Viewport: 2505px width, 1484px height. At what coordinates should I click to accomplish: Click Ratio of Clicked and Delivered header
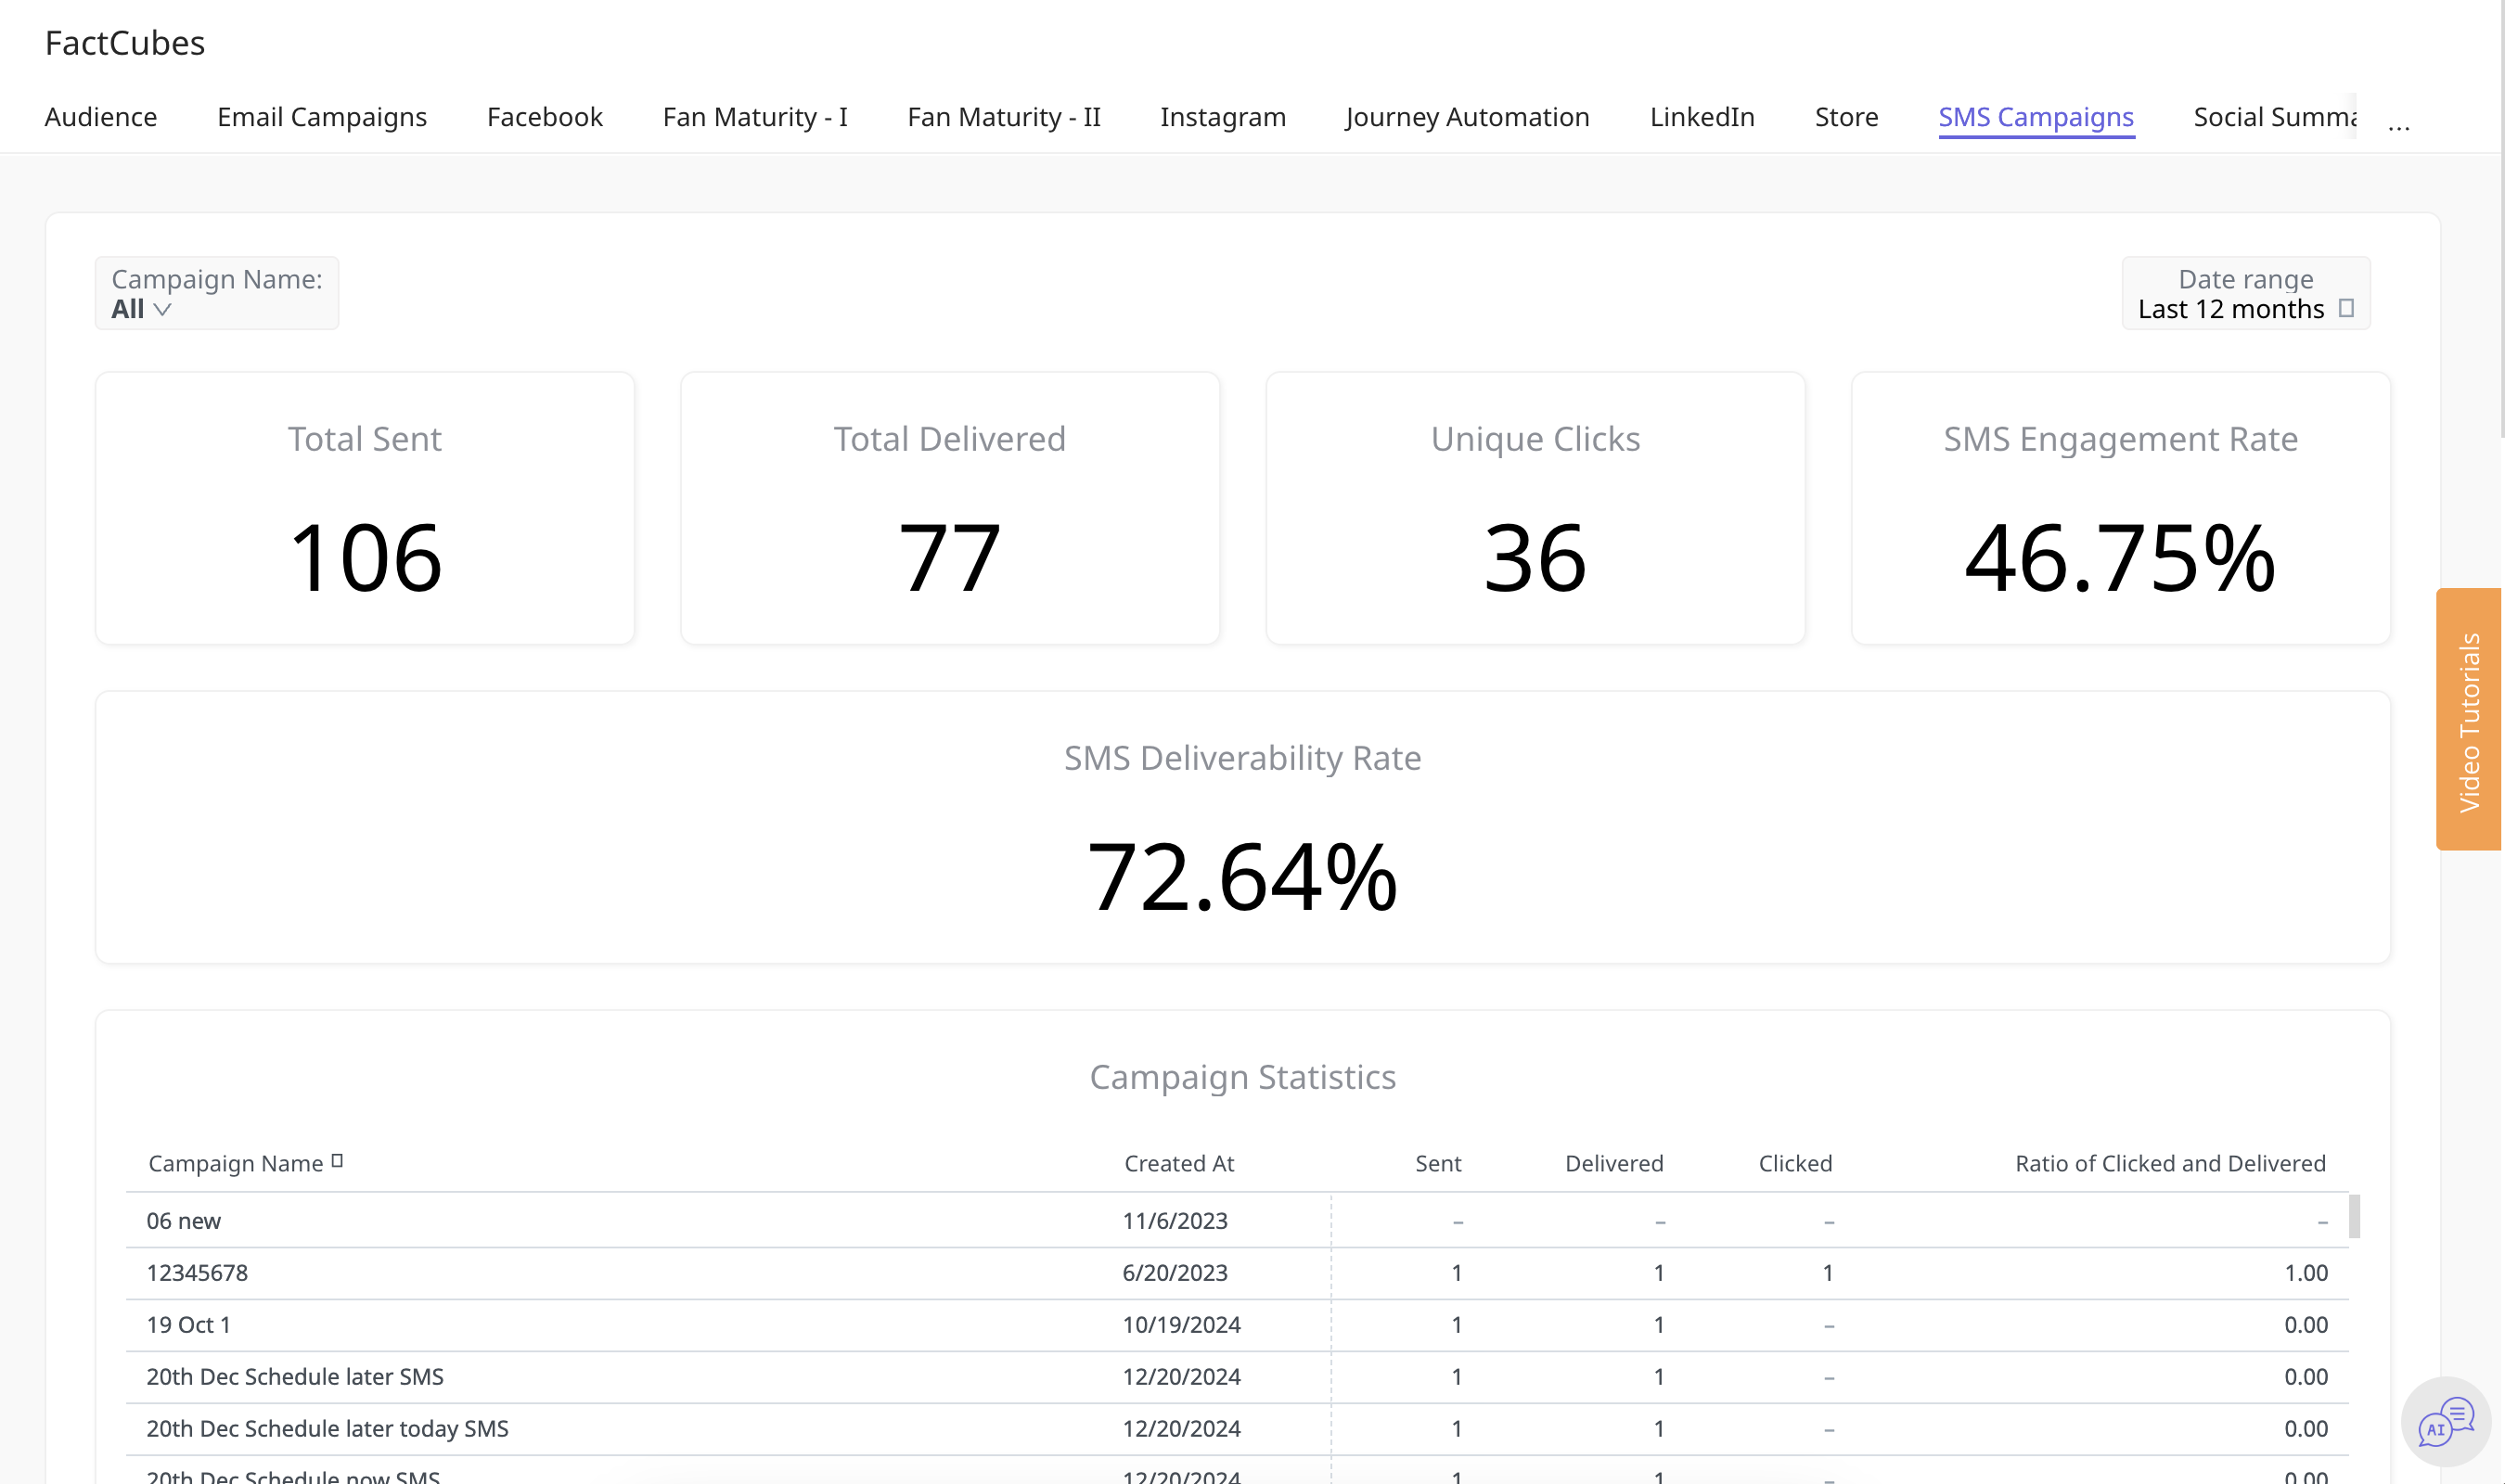tap(2170, 1163)
